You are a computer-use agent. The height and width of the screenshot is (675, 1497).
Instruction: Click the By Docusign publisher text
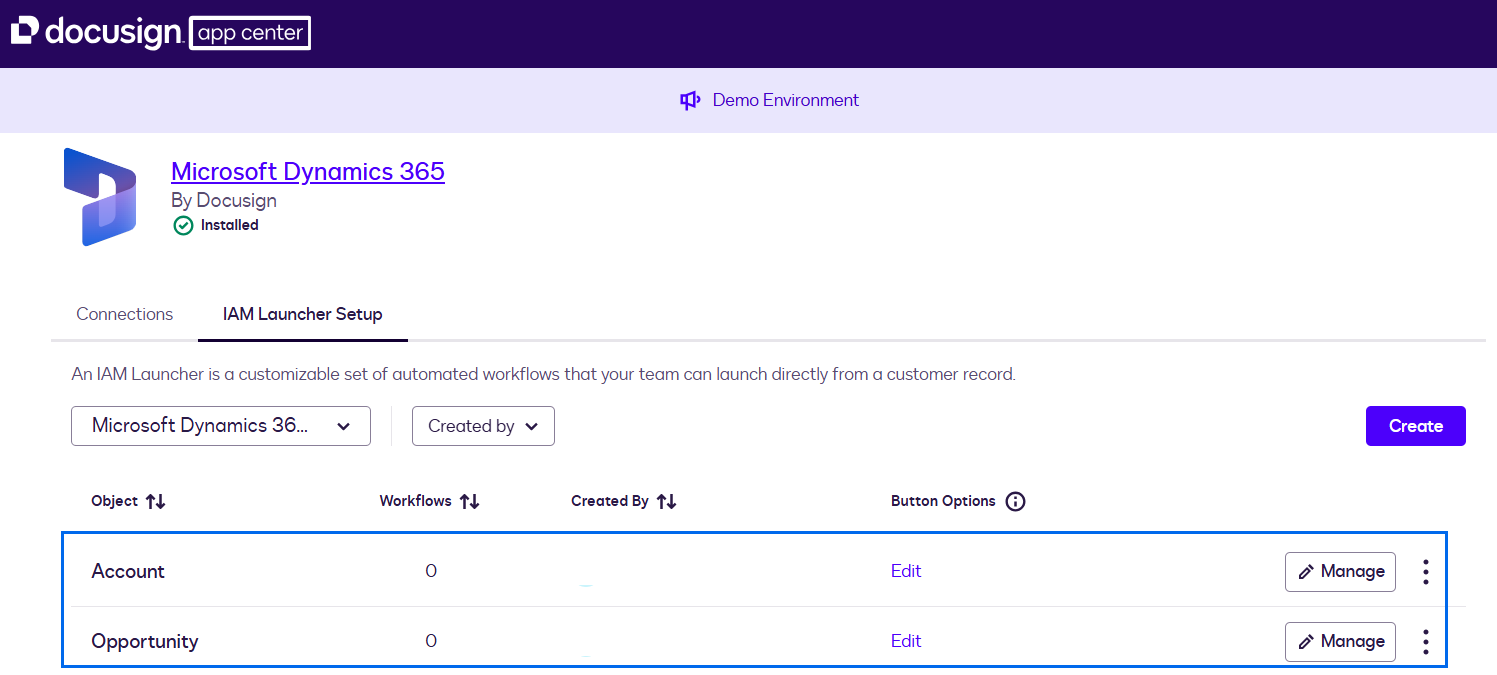coord(224,200)
